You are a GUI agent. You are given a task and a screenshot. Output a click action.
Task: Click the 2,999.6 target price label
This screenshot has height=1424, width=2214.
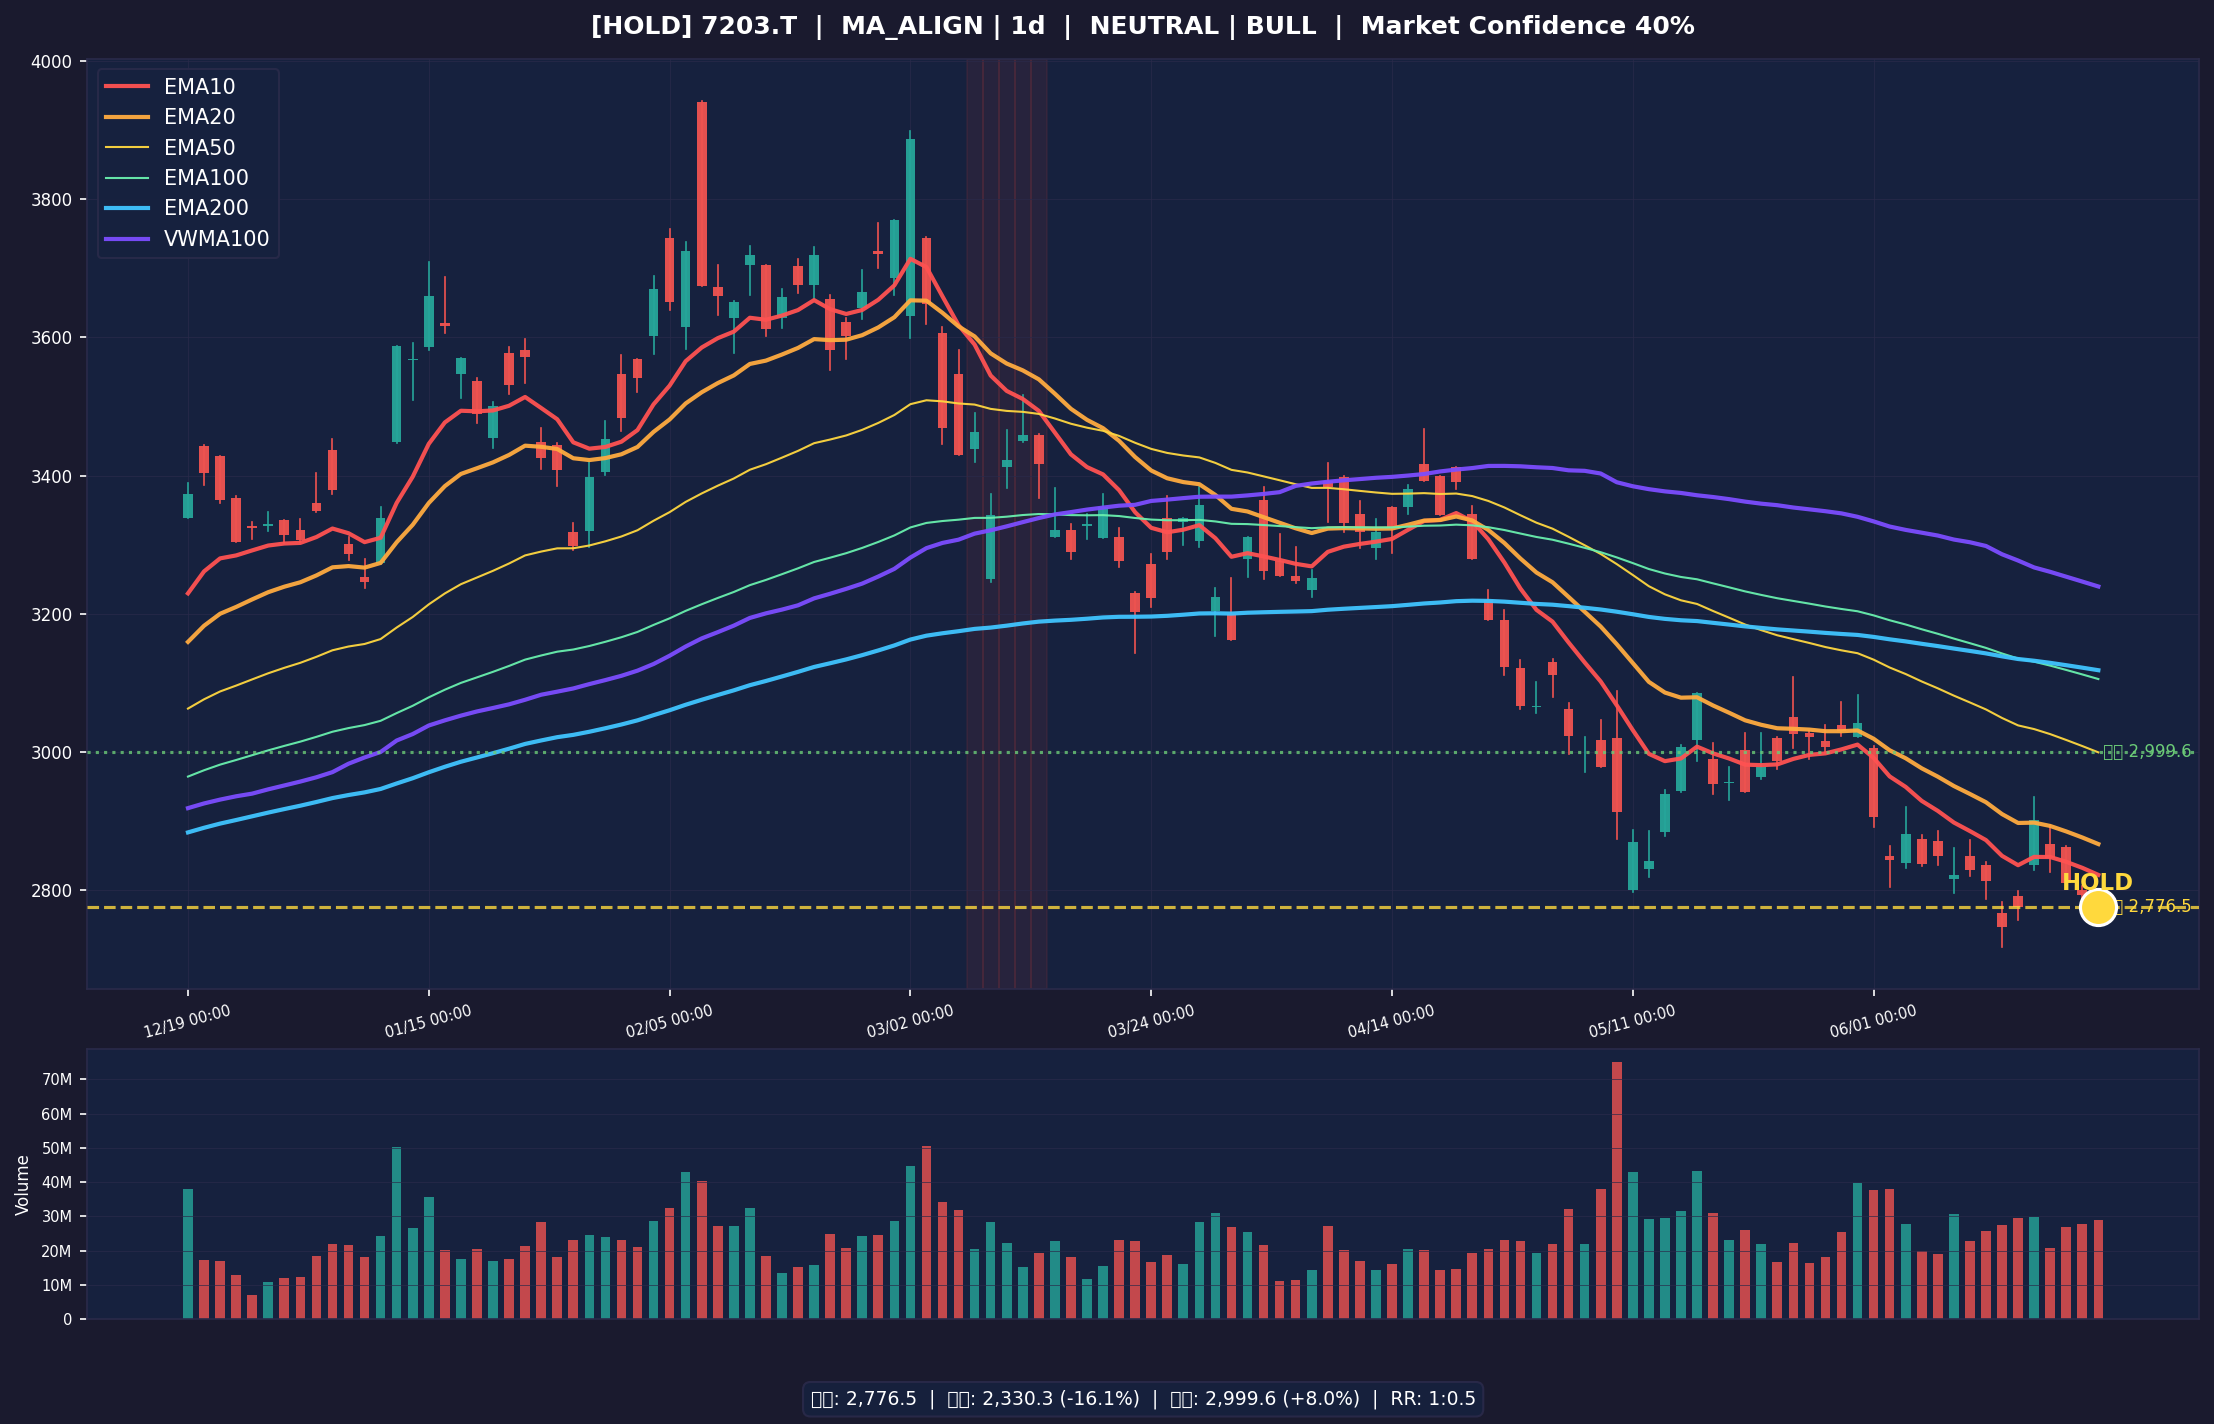2147,751
